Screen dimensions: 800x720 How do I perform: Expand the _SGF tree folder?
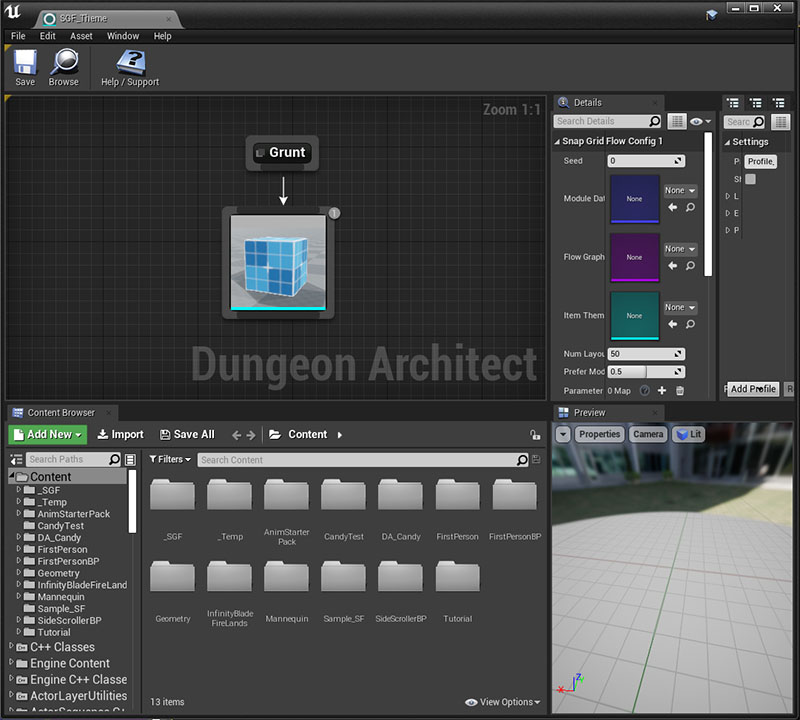point(18,489)
